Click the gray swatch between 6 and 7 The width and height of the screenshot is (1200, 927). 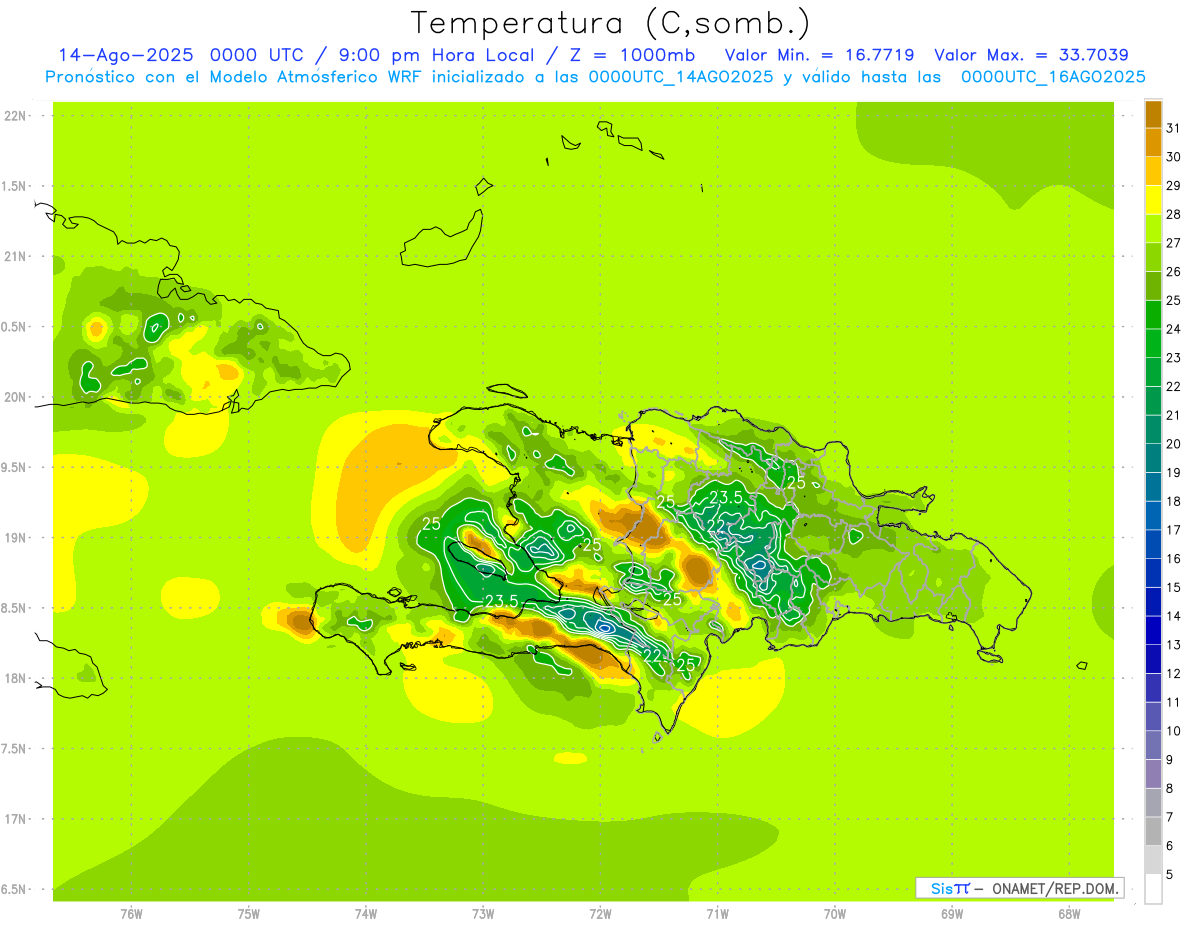pyautogui.click(x=1153, y=832)
